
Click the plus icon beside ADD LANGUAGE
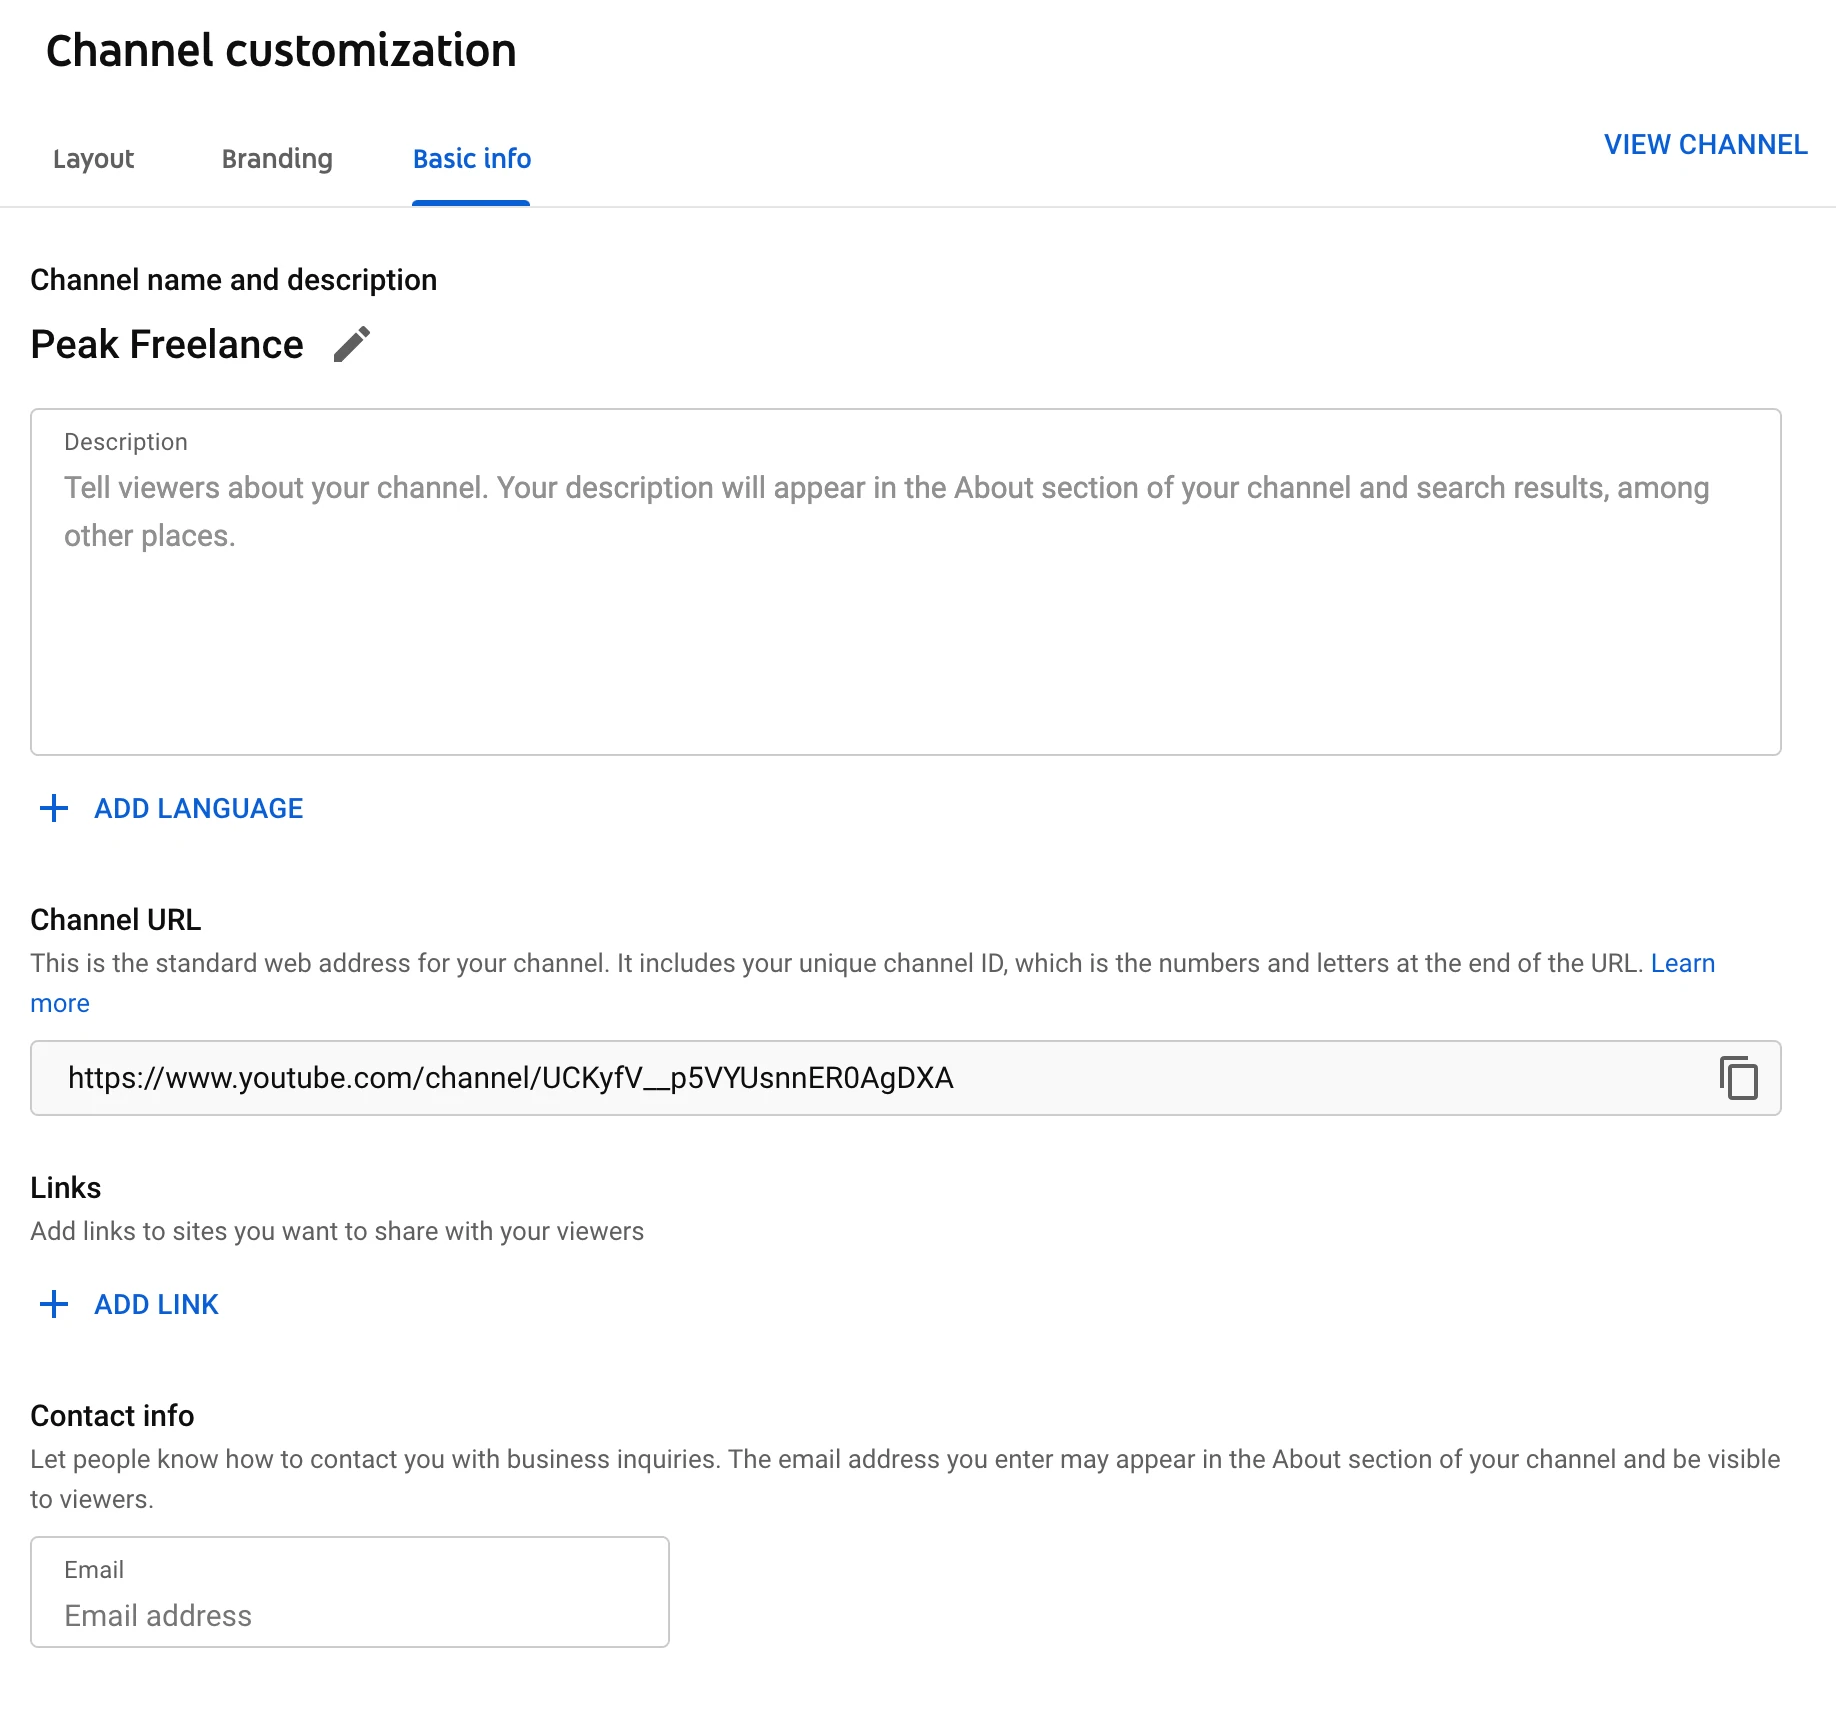pos(54,808)
